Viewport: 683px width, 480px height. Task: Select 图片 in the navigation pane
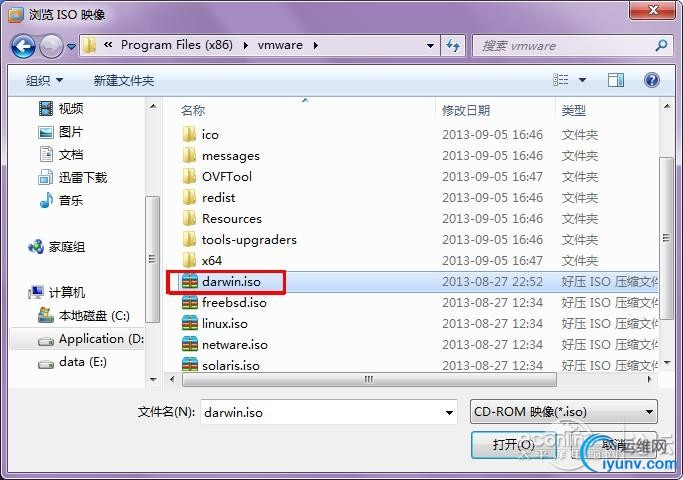[x=61, y=132]
